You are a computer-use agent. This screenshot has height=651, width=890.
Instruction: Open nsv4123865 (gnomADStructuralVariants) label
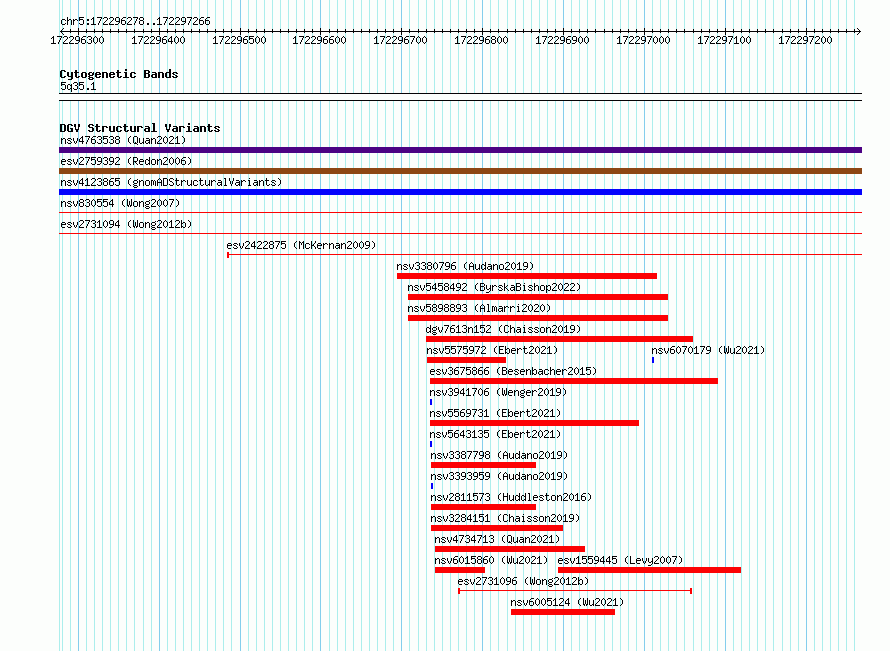click(x=171, y=182)
